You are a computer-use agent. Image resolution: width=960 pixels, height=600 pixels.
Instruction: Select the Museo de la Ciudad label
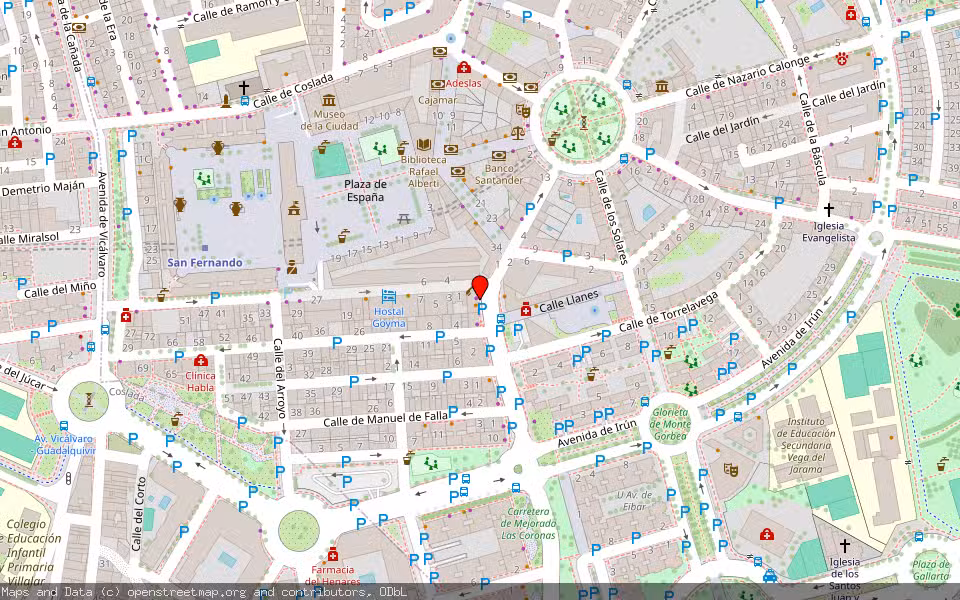click(329, 120)
